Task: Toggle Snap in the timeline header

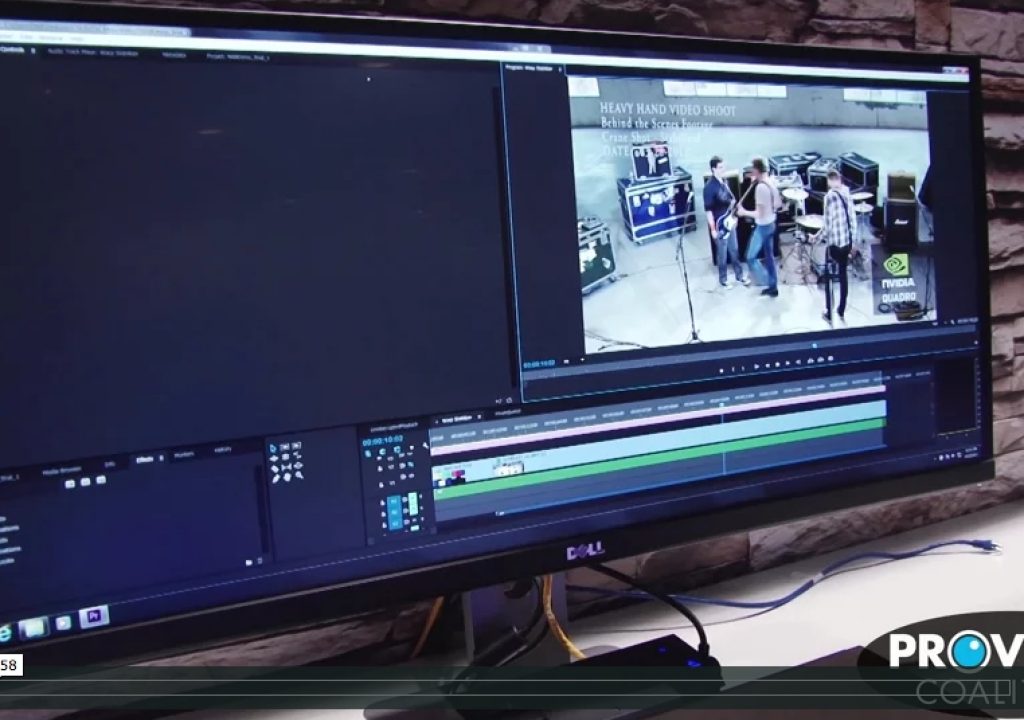Action: 382,452
